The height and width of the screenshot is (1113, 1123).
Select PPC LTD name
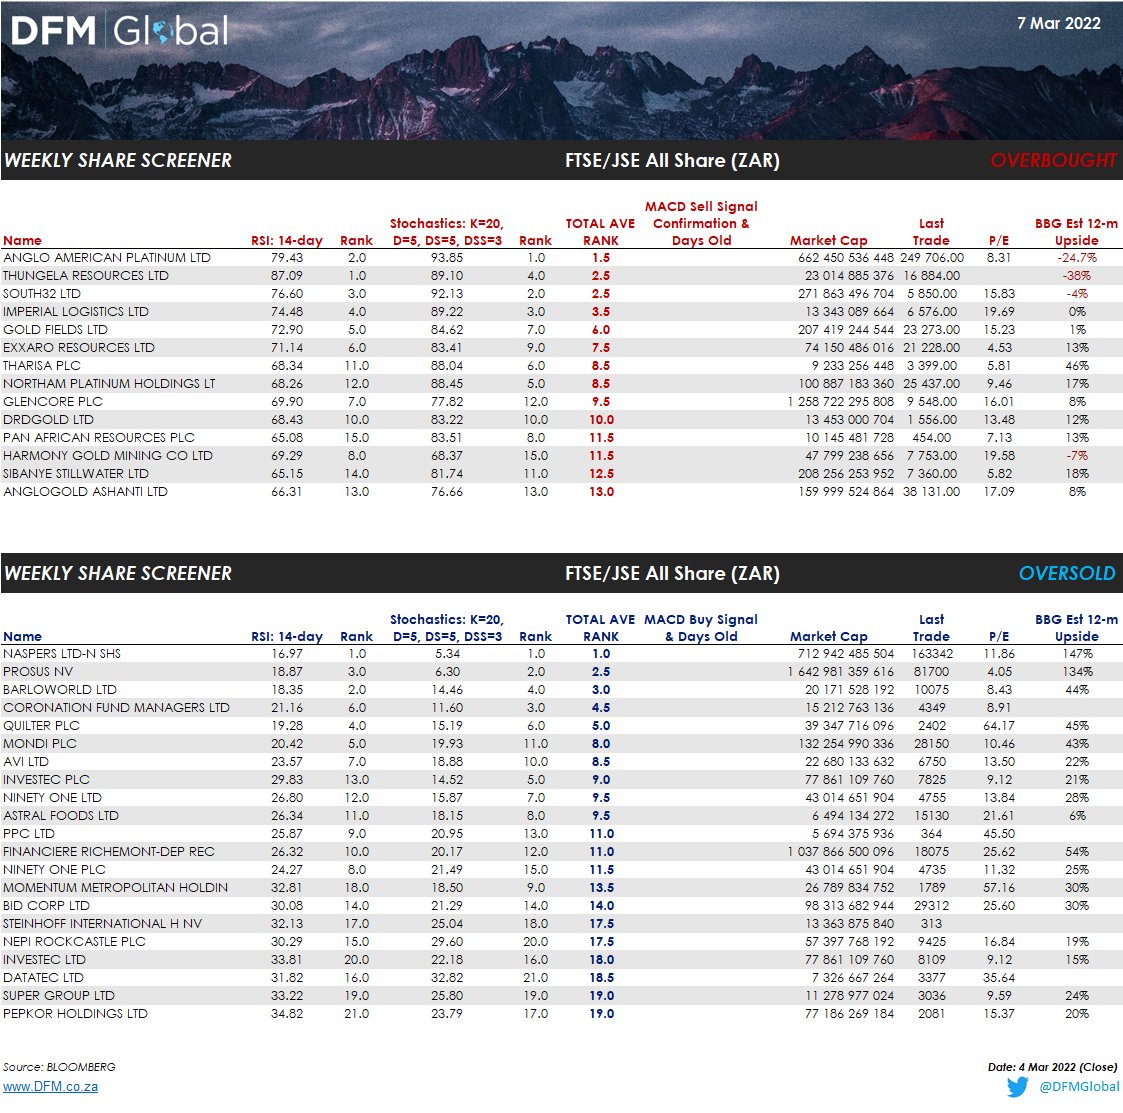coord(29,833)
